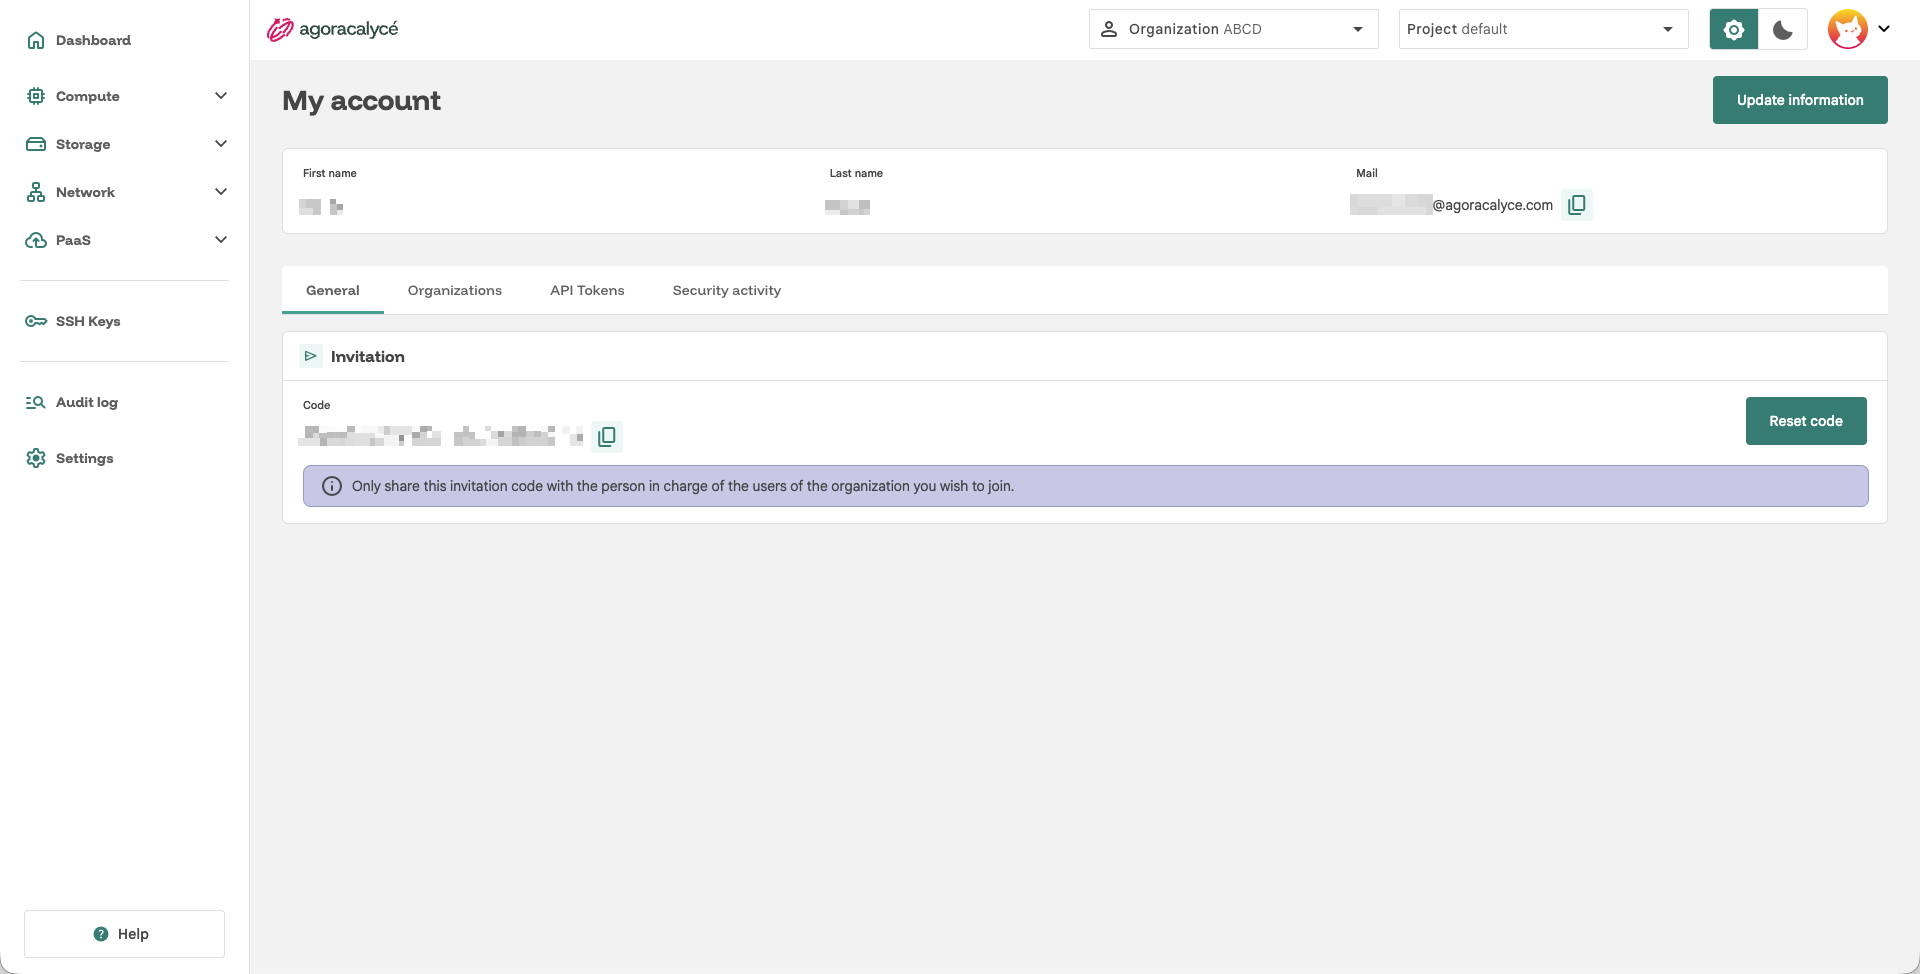Switch to light theme with the sun button

point(1734,29)
